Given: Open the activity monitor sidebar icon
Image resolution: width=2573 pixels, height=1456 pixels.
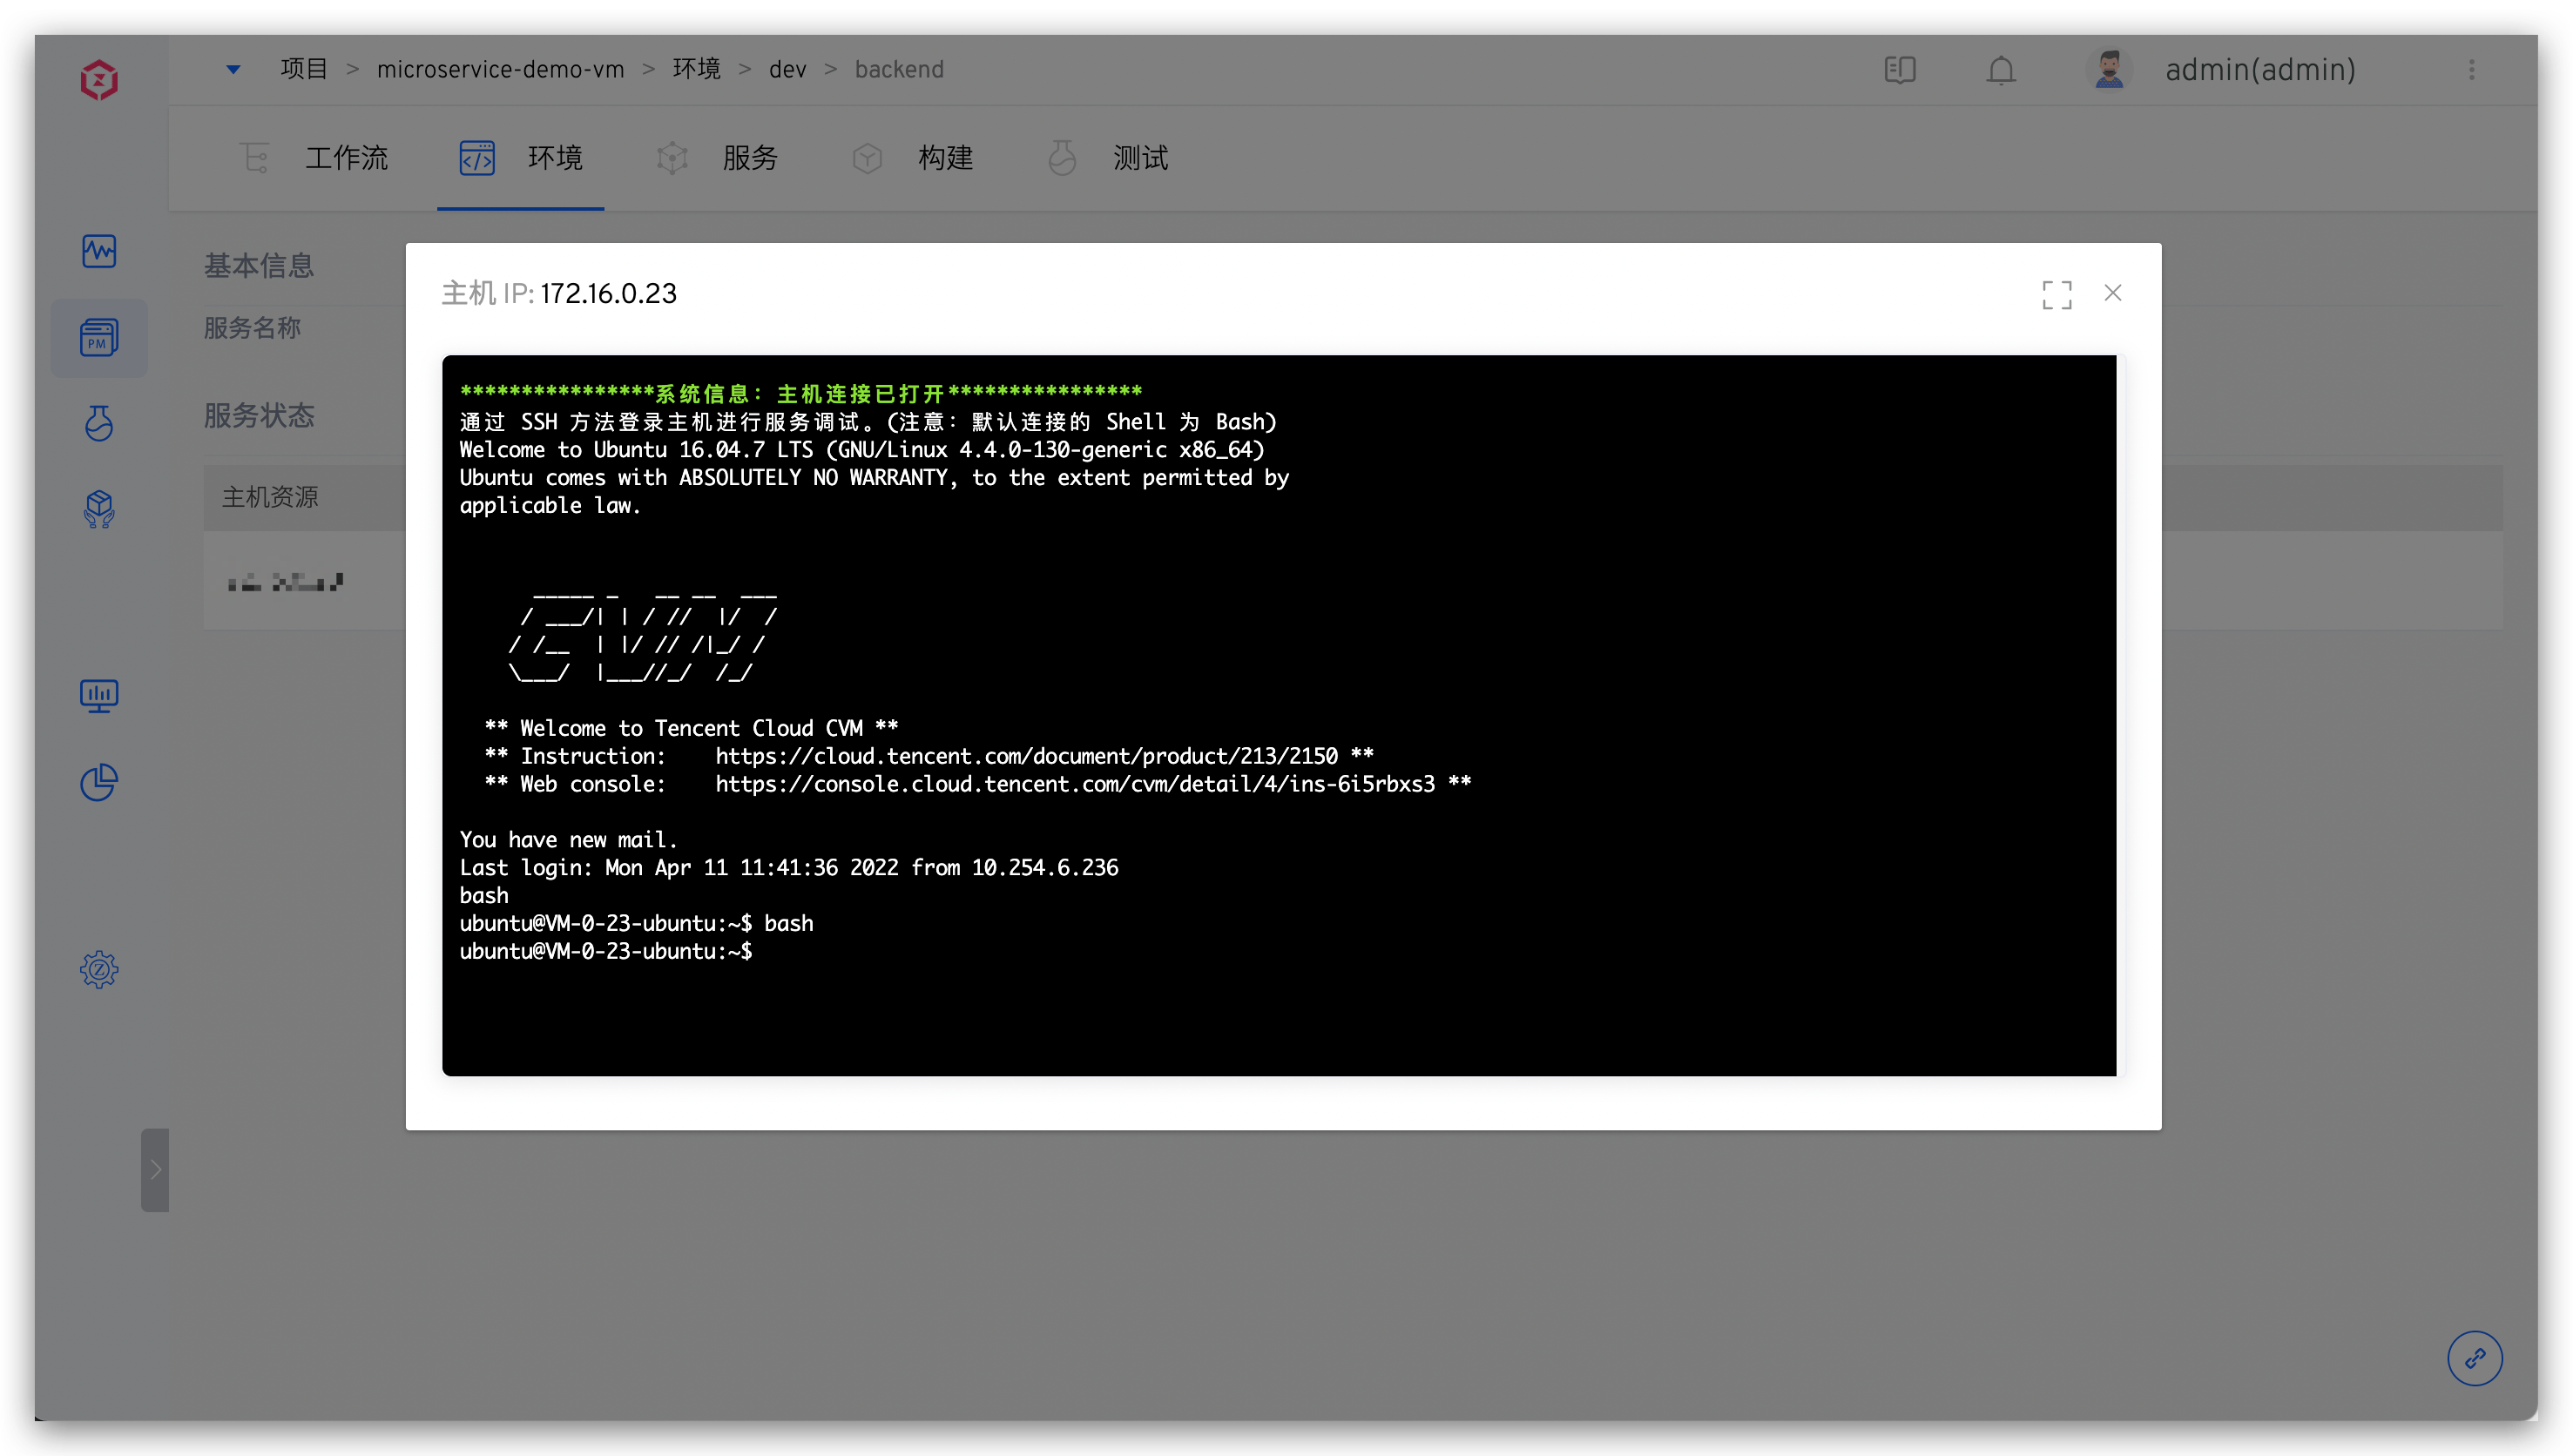Looking at the screenshot, I should click(x=99, y=250).
